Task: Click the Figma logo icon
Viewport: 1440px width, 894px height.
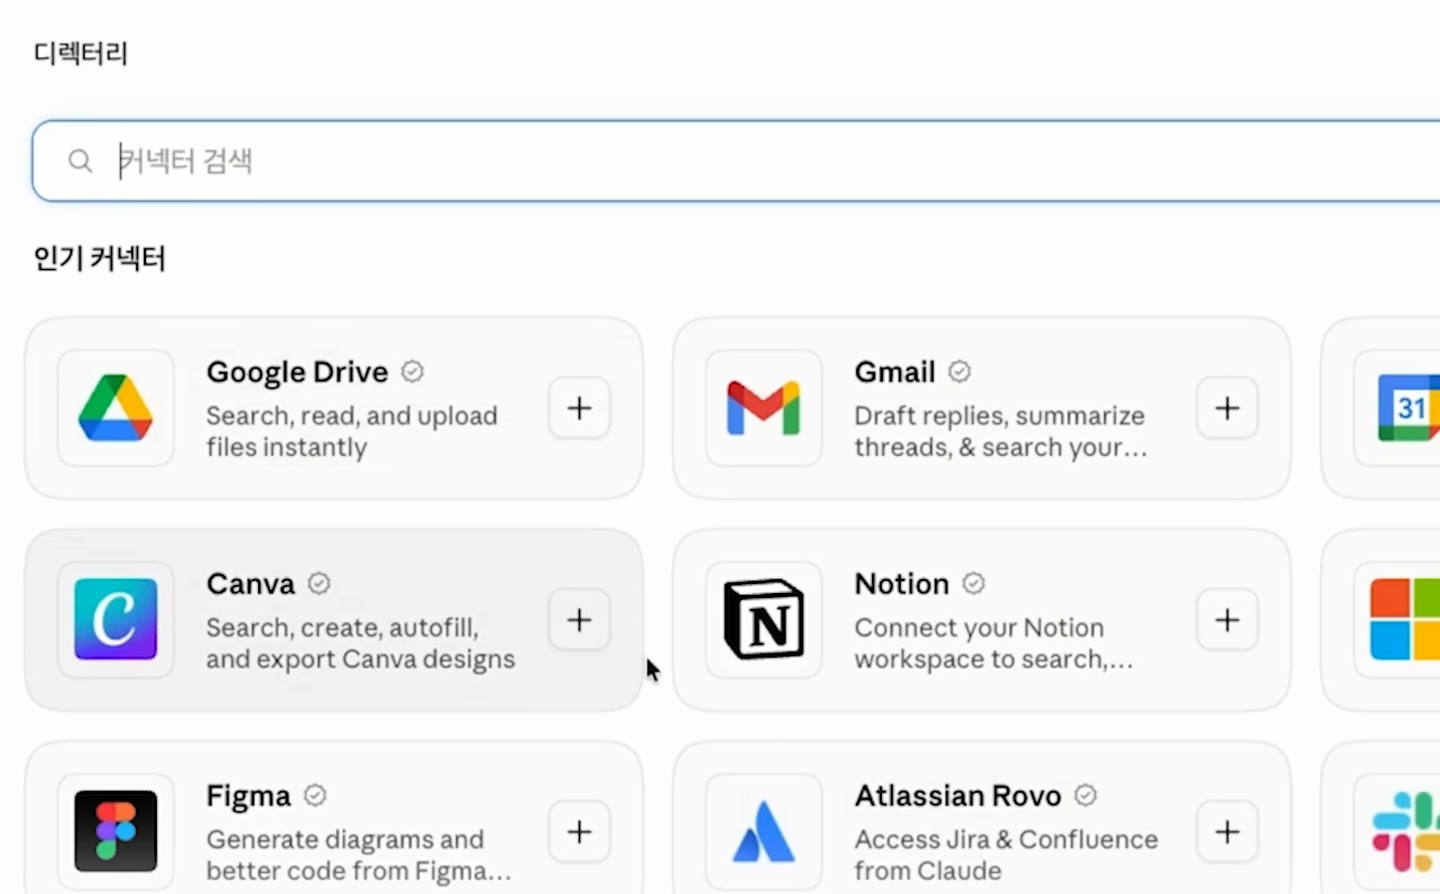Action: click(x=116, y=831)
